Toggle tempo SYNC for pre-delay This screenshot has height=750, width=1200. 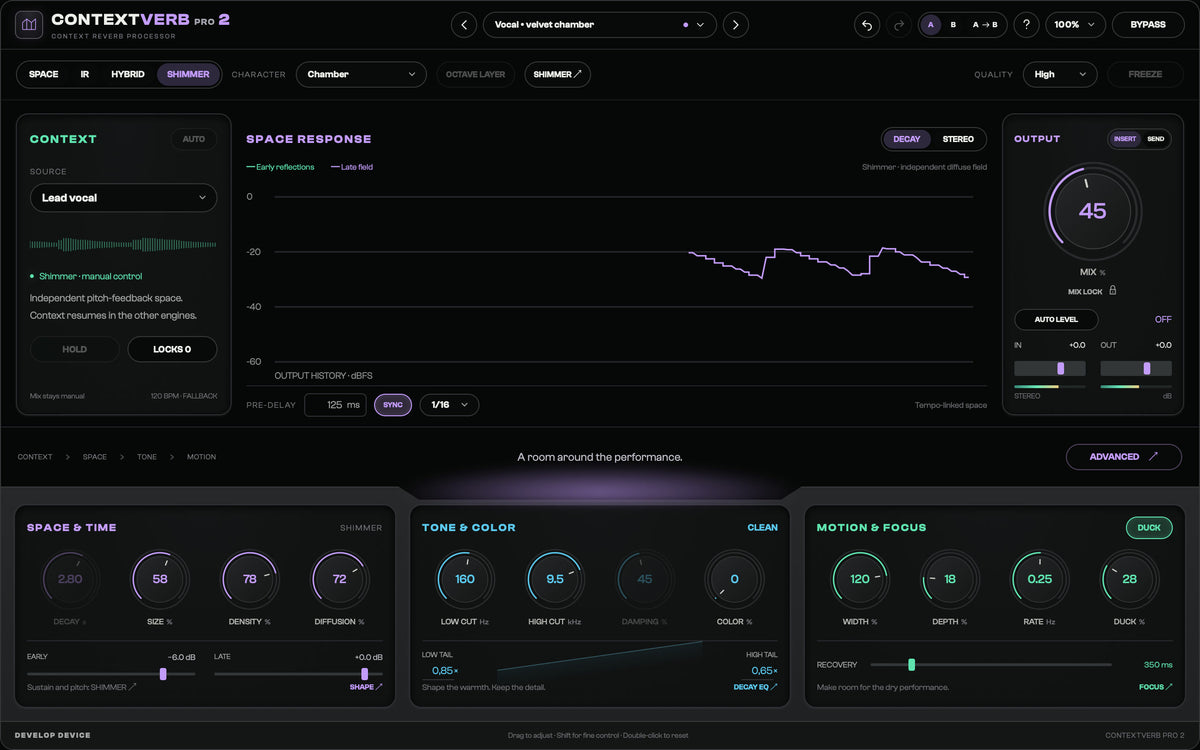[393, 405]
